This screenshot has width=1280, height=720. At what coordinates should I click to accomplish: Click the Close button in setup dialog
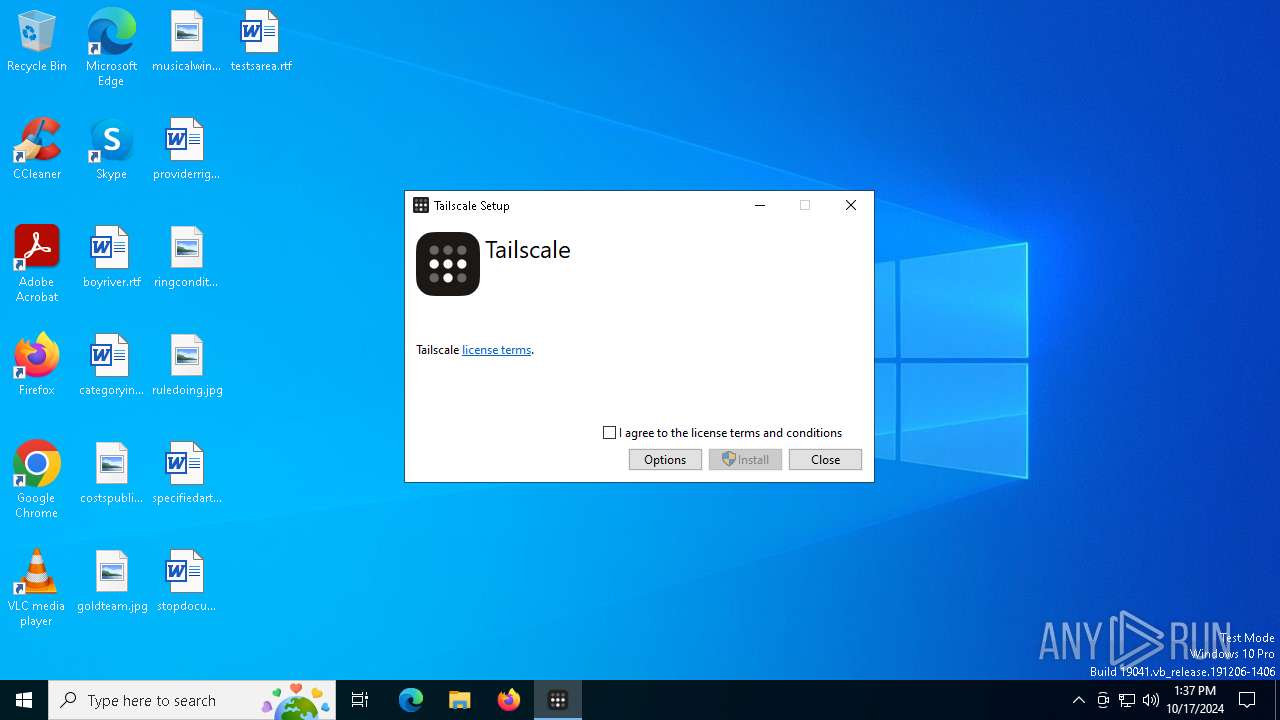click(825, 459)
